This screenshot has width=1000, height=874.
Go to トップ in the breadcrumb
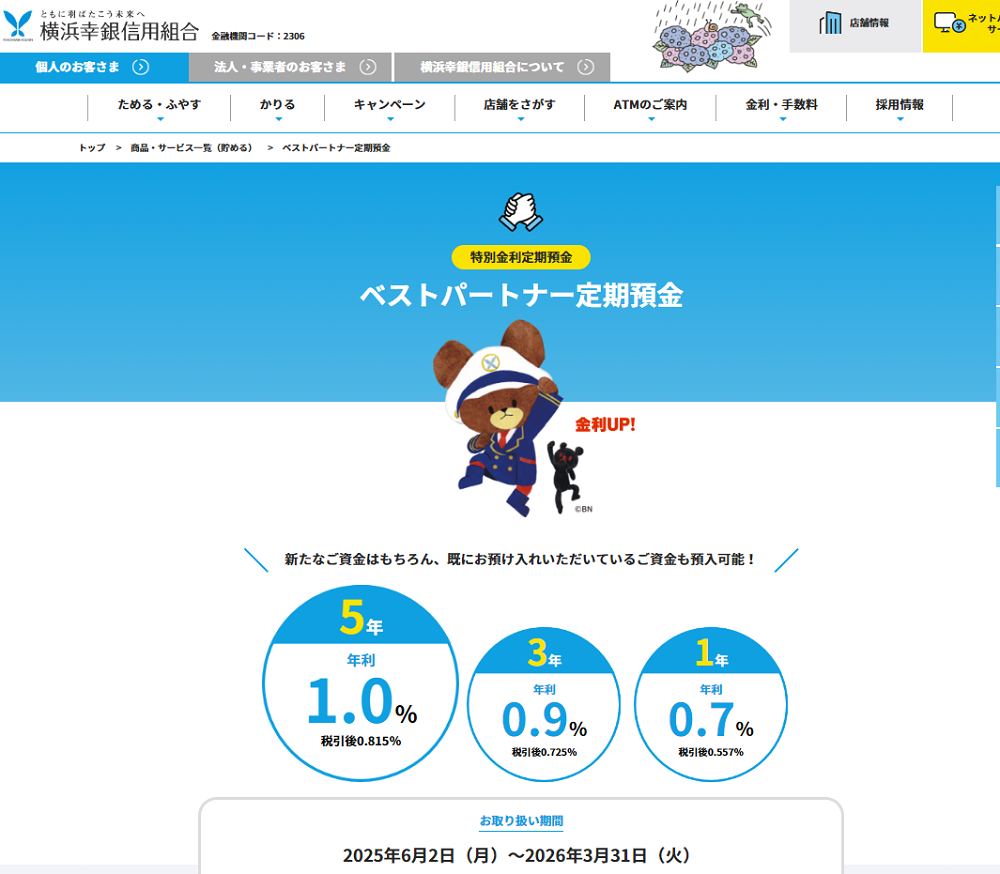pos(92,147)
